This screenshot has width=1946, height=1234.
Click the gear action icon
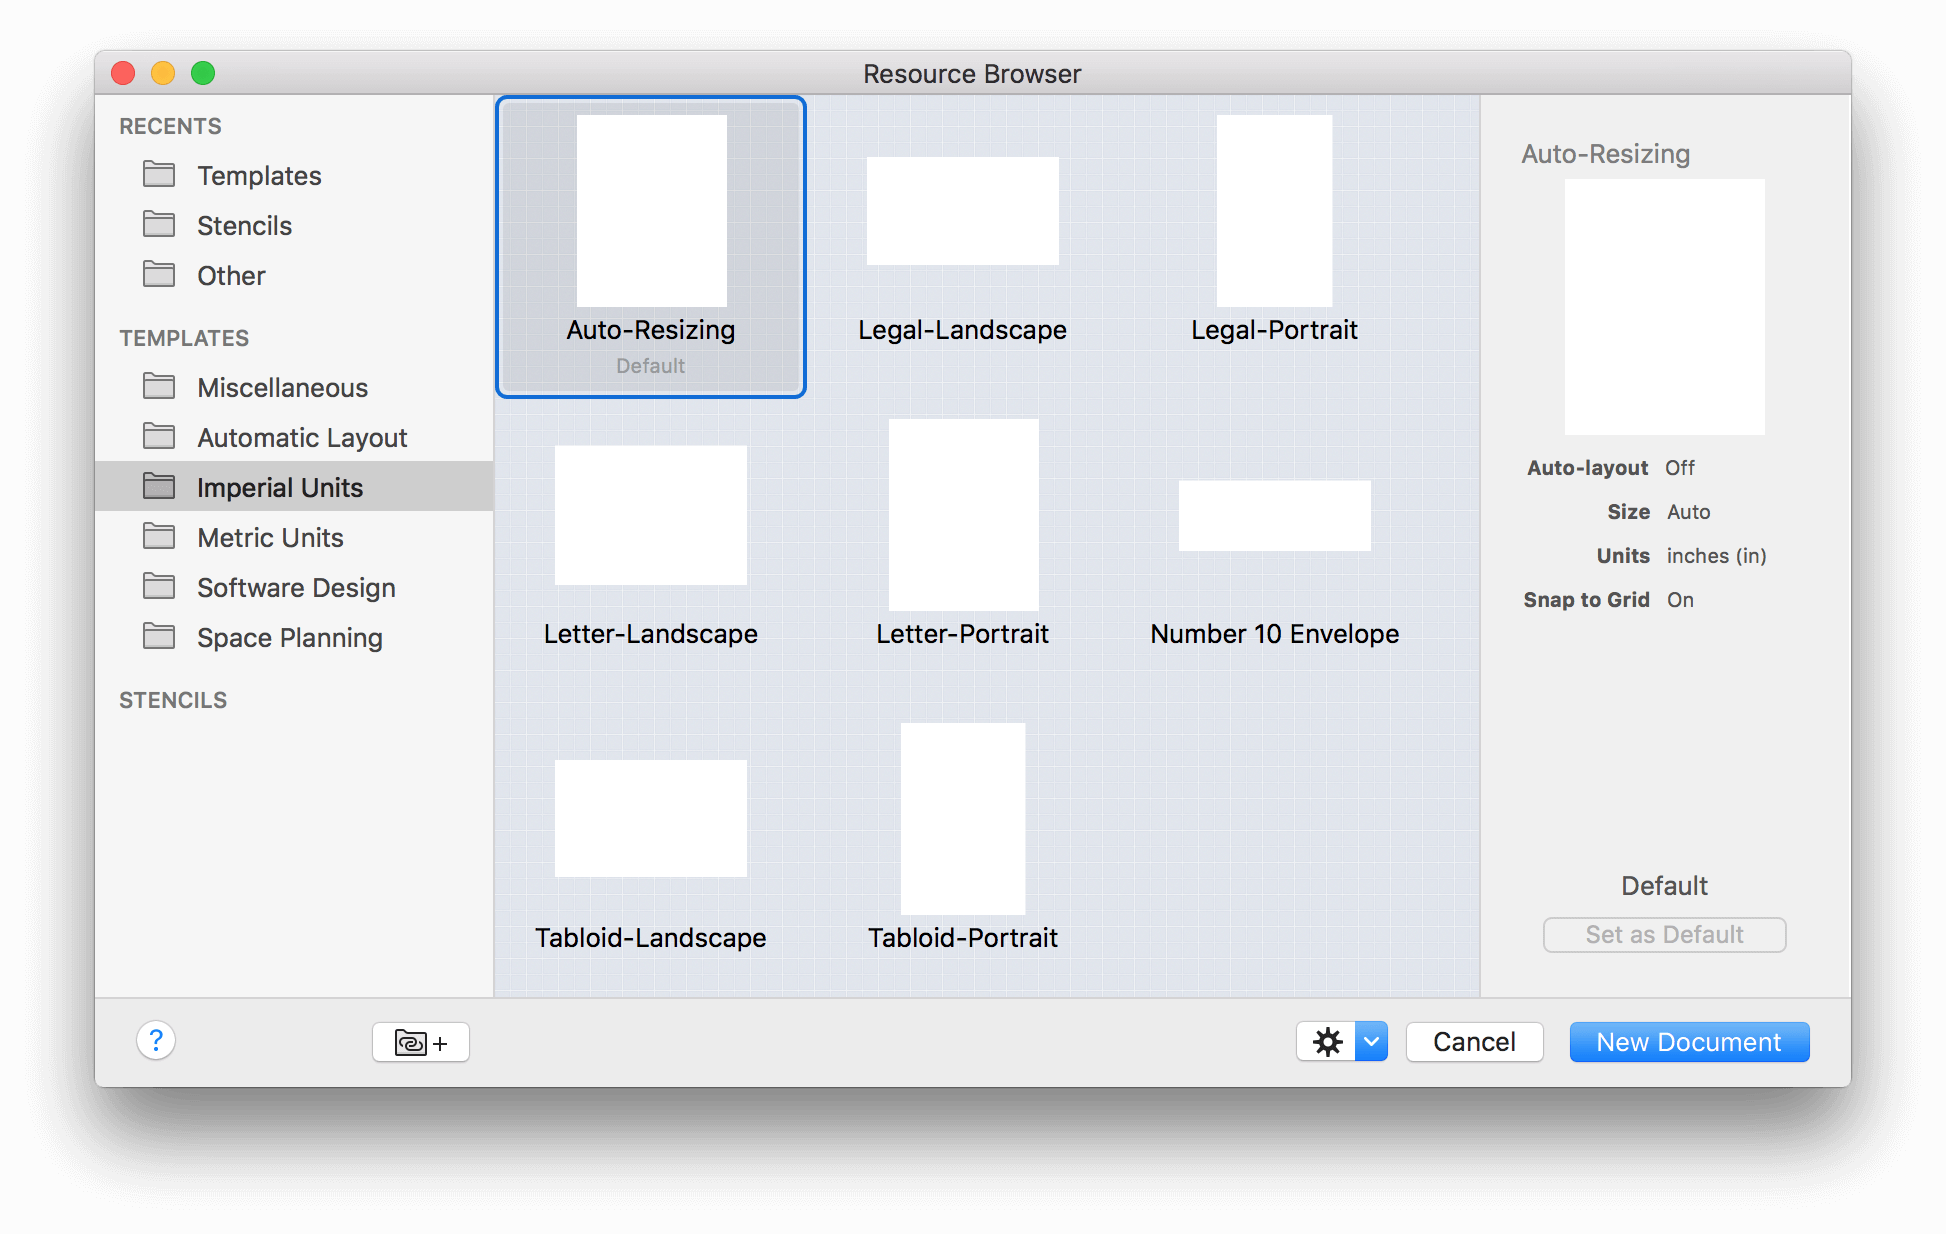(x=1327, y=1042)
